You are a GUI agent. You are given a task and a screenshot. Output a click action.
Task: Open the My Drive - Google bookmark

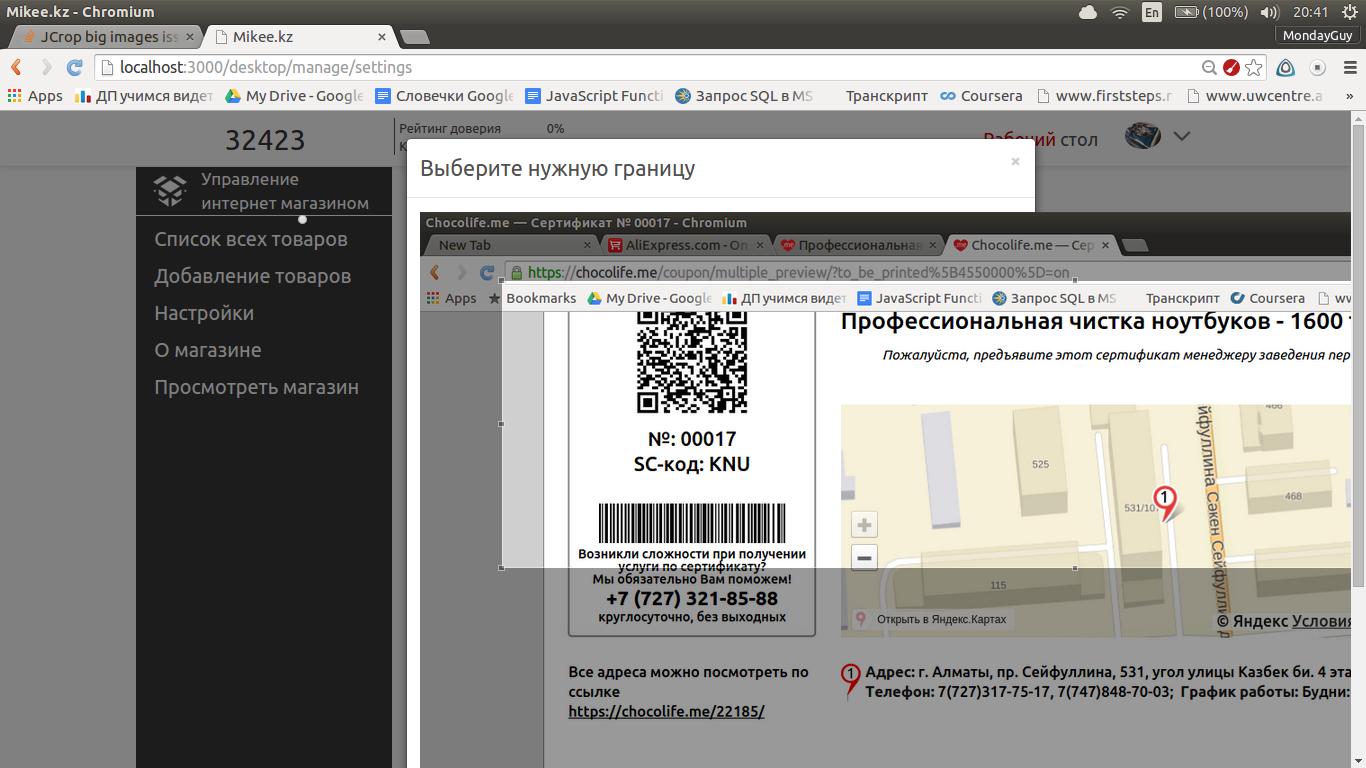point(293,96)
